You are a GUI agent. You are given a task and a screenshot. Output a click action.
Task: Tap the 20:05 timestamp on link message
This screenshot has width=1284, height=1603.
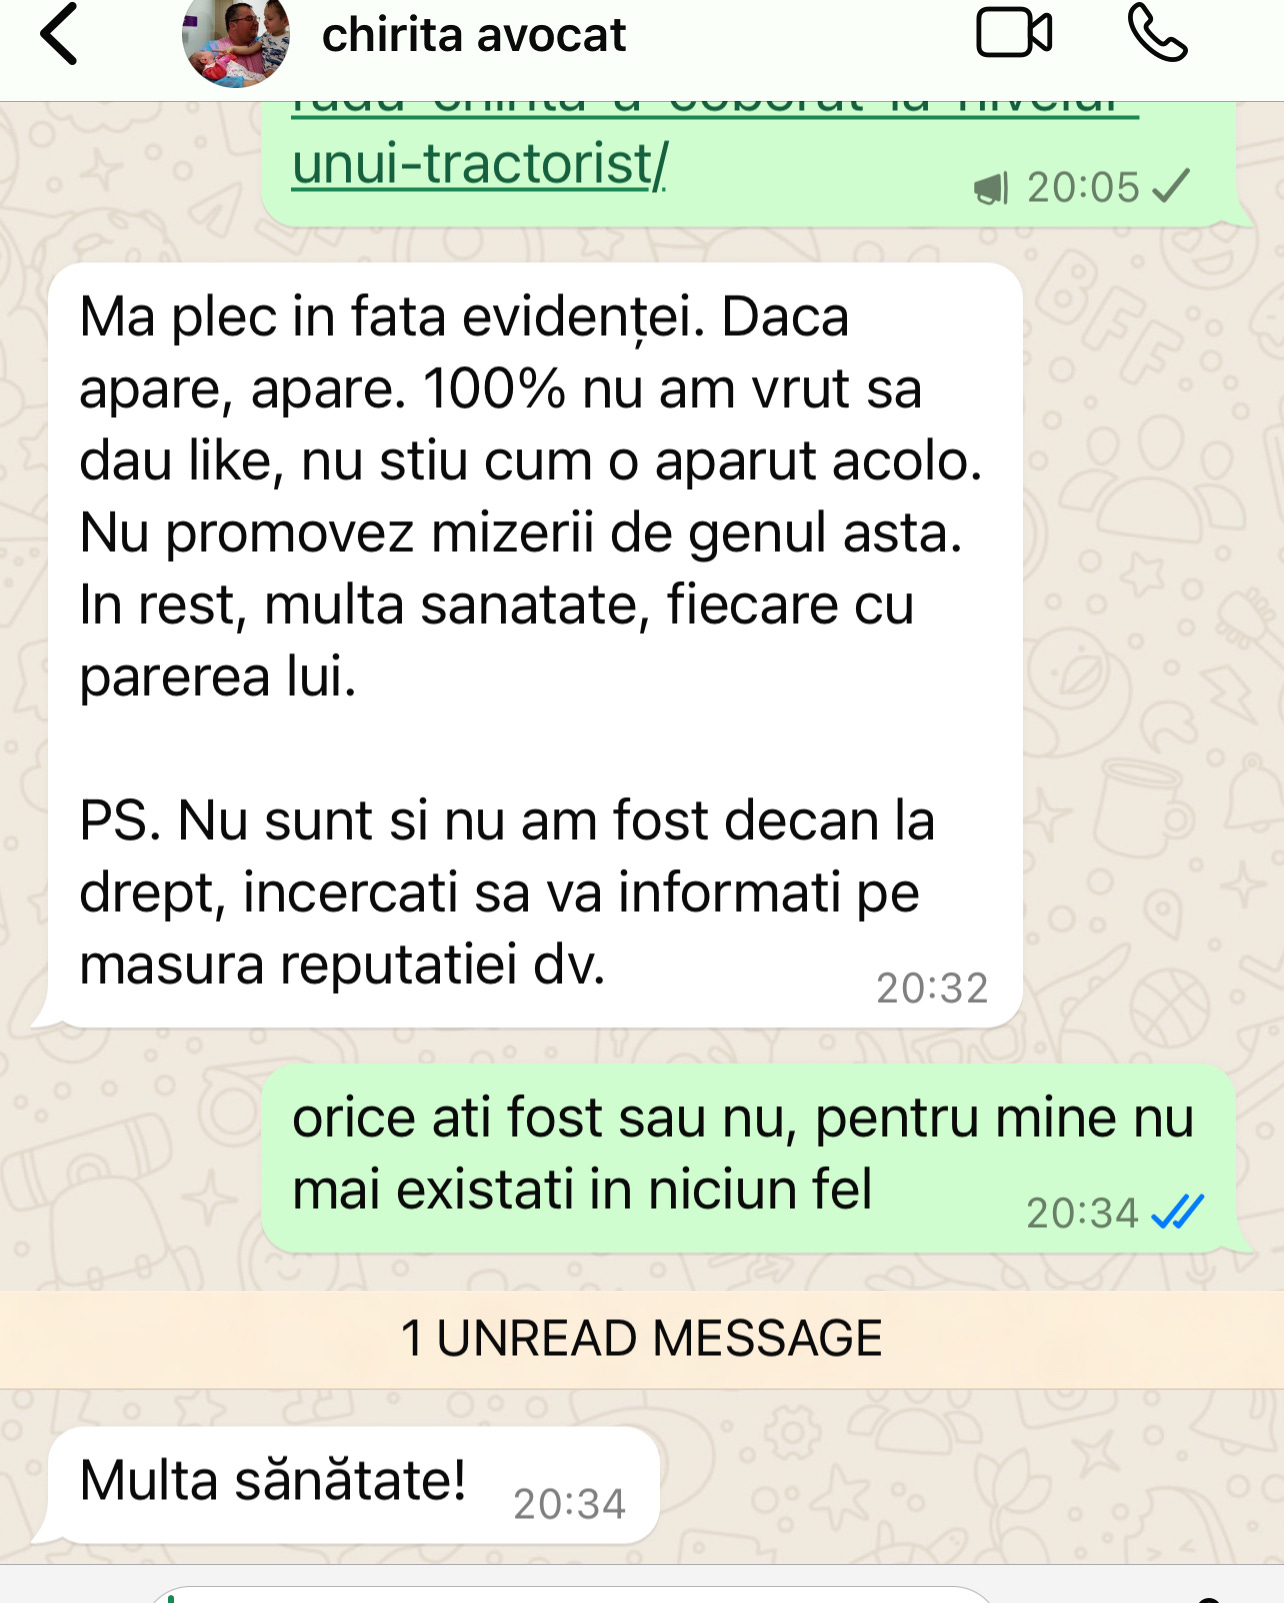point(1083,187)
